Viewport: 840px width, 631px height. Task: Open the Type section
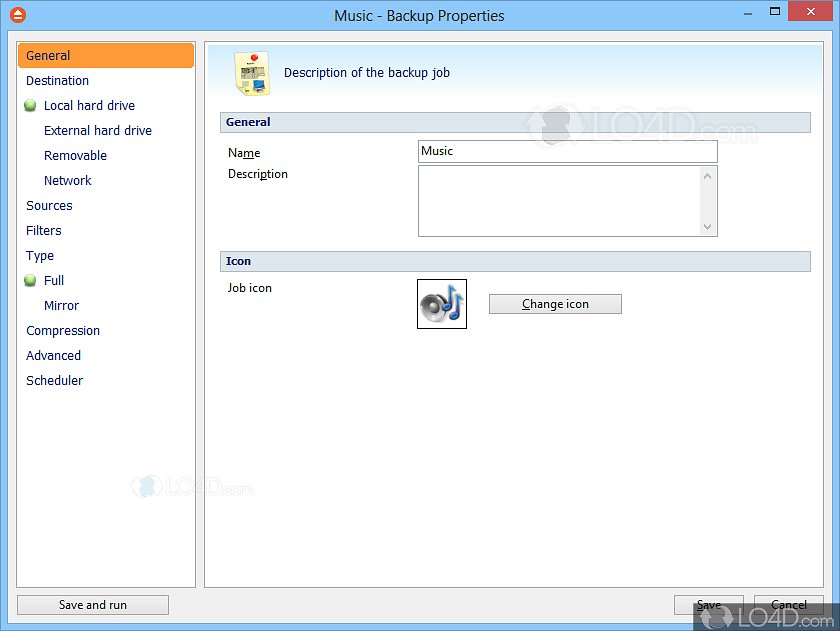[40, 256]
